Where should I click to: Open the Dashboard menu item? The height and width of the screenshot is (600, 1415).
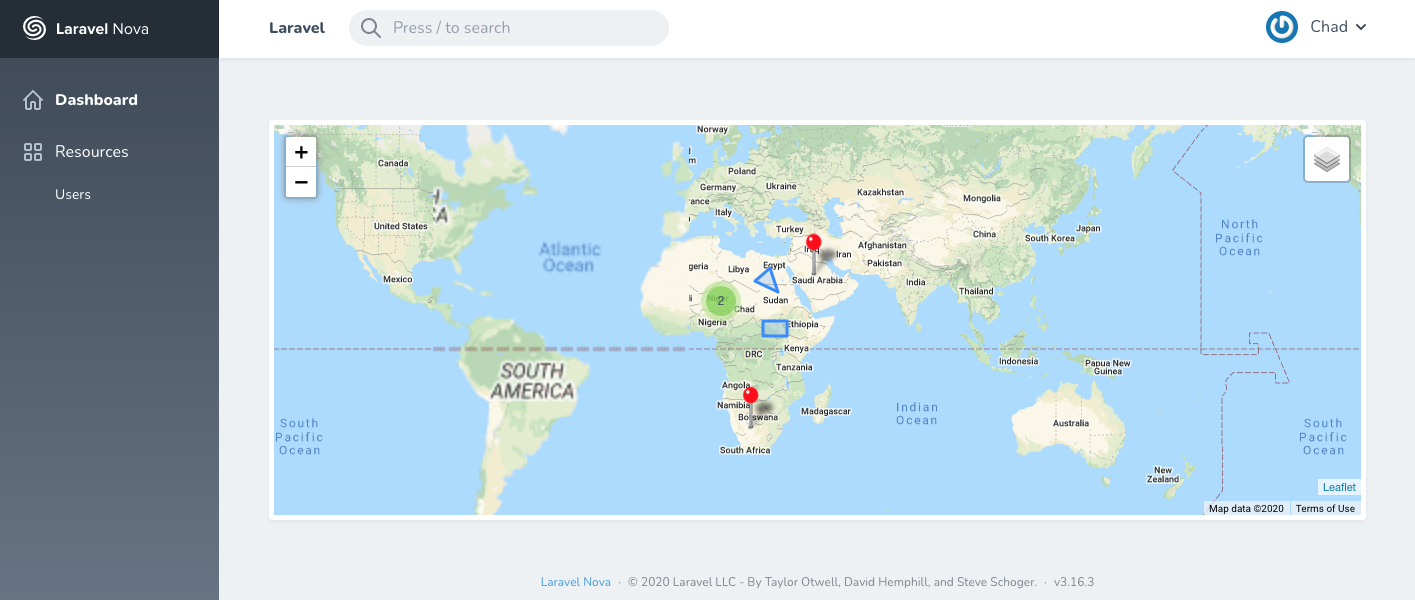pos(96,100)
